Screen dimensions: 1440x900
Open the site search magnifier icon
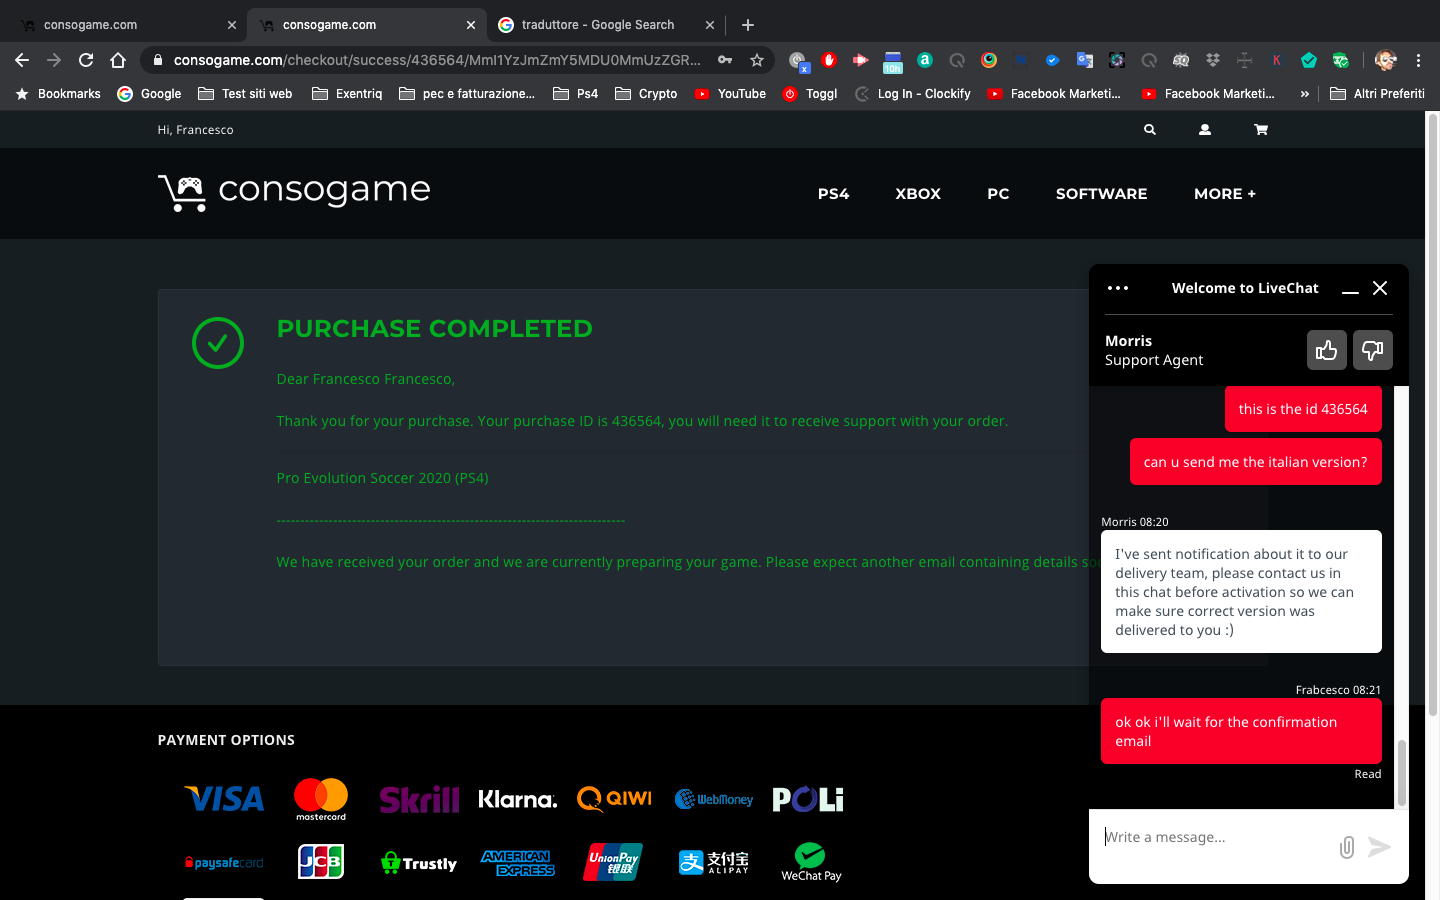pos(1150,130)
